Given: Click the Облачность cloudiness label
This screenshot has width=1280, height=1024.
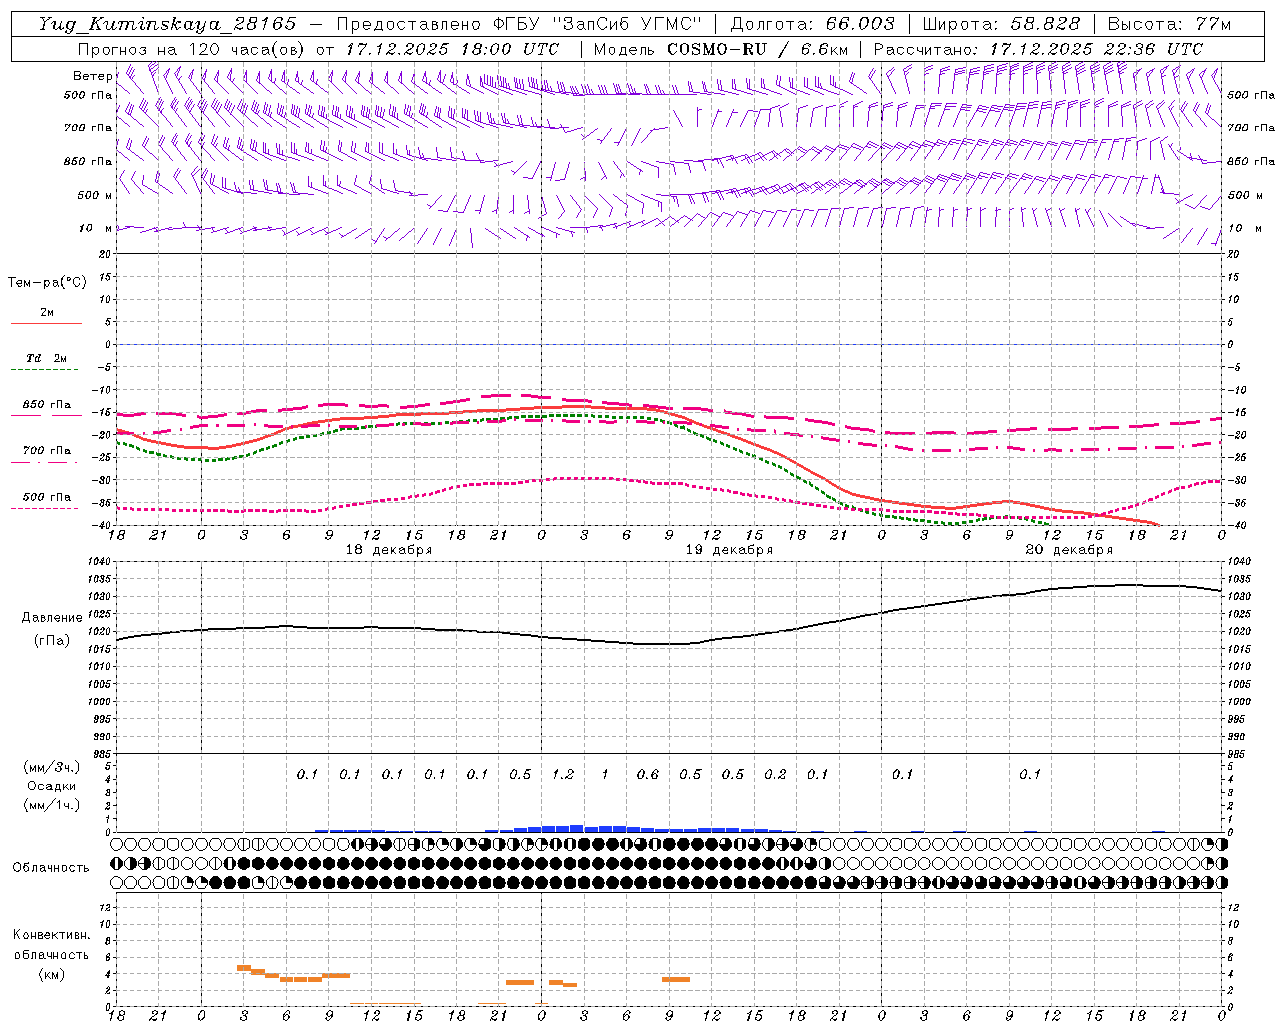Looking at the screenshot, I should pyautogui.click(x=51, y=868).
